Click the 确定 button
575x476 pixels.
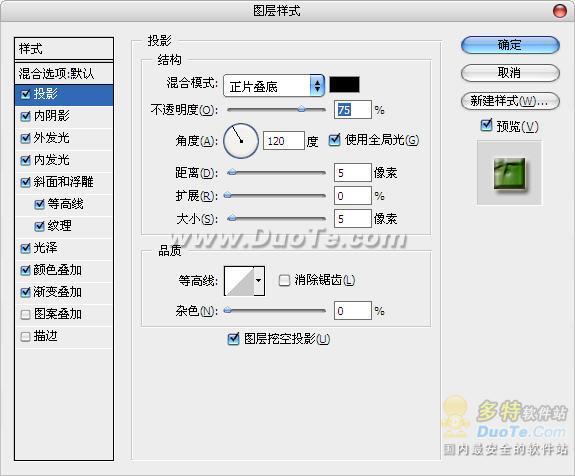pos(510,45)
